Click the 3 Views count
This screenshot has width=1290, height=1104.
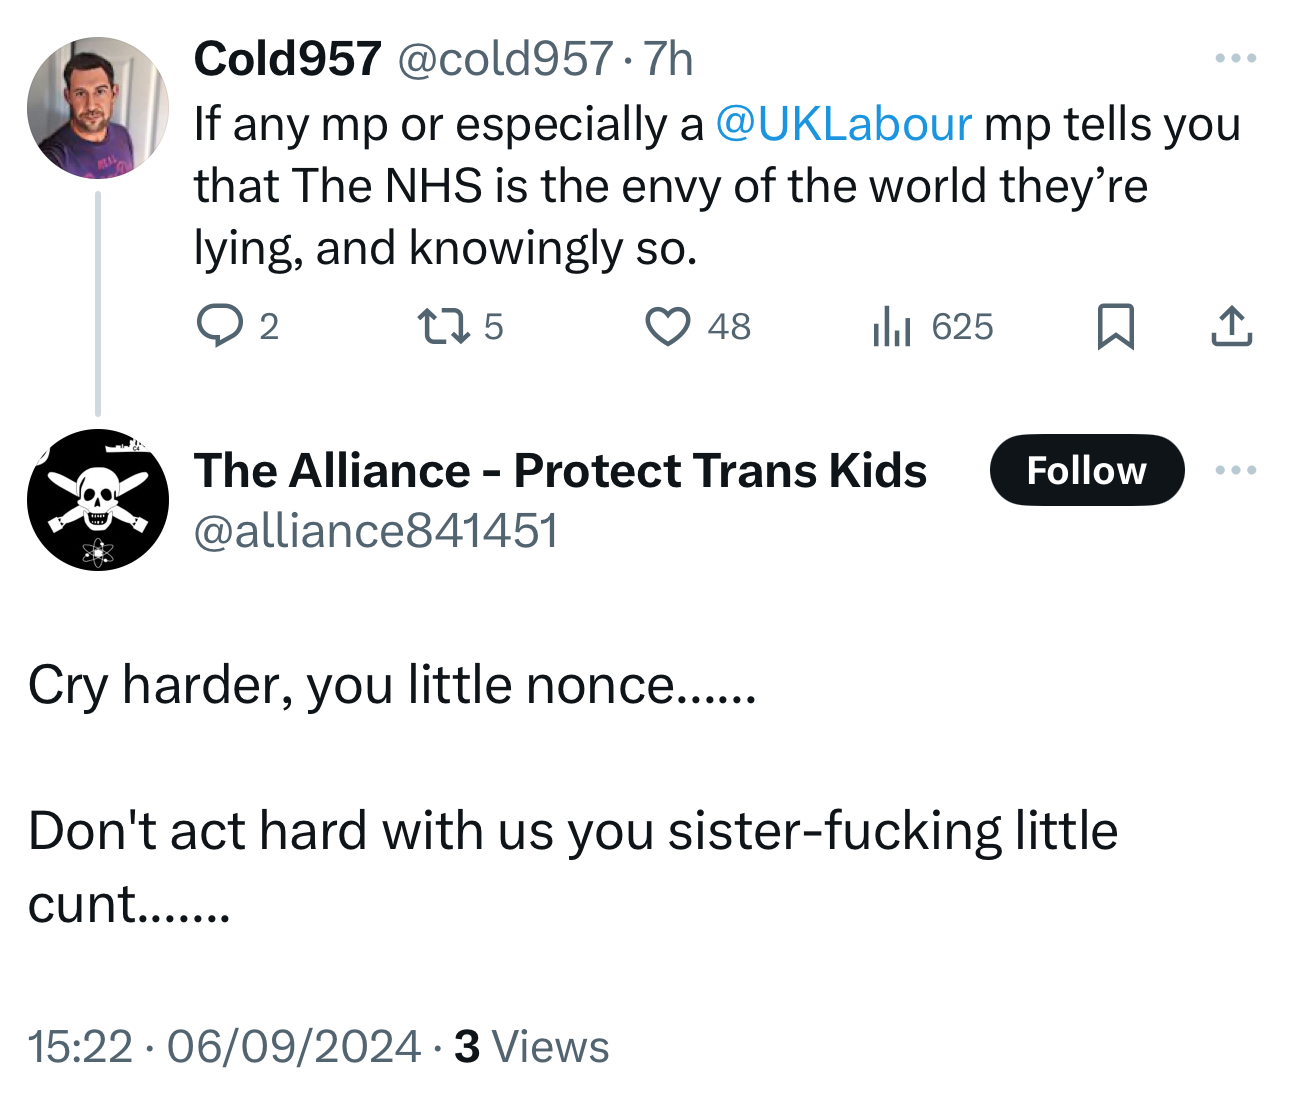click(x=531, y=1047)
